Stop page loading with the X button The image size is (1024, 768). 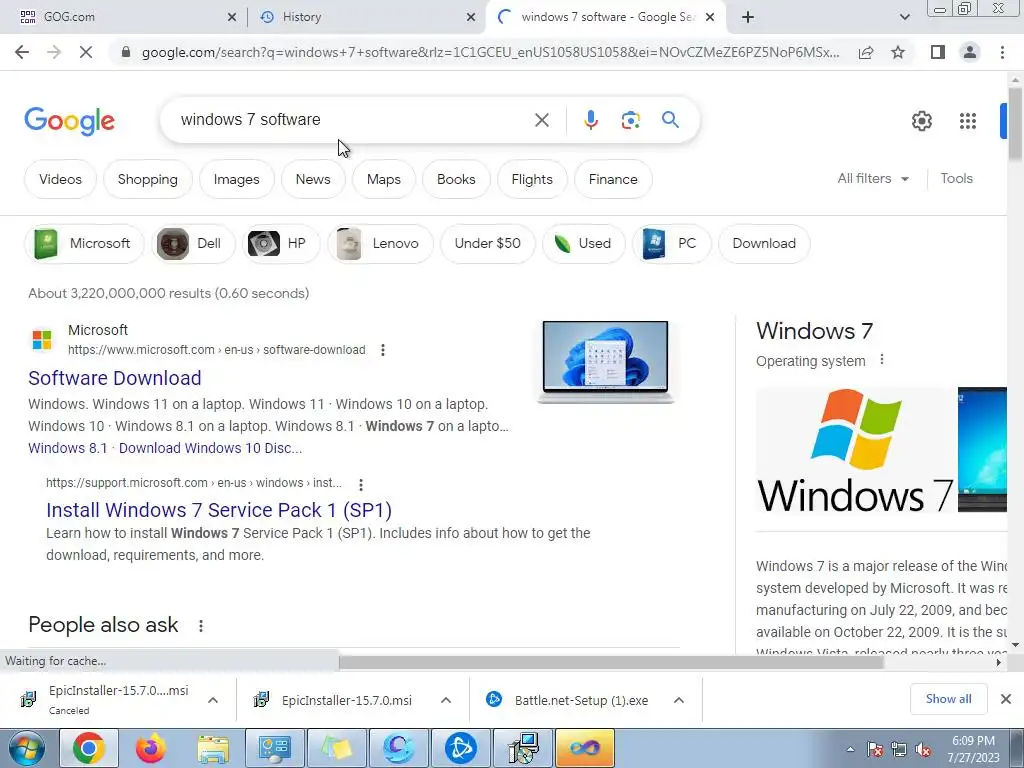tap(86, 52)
